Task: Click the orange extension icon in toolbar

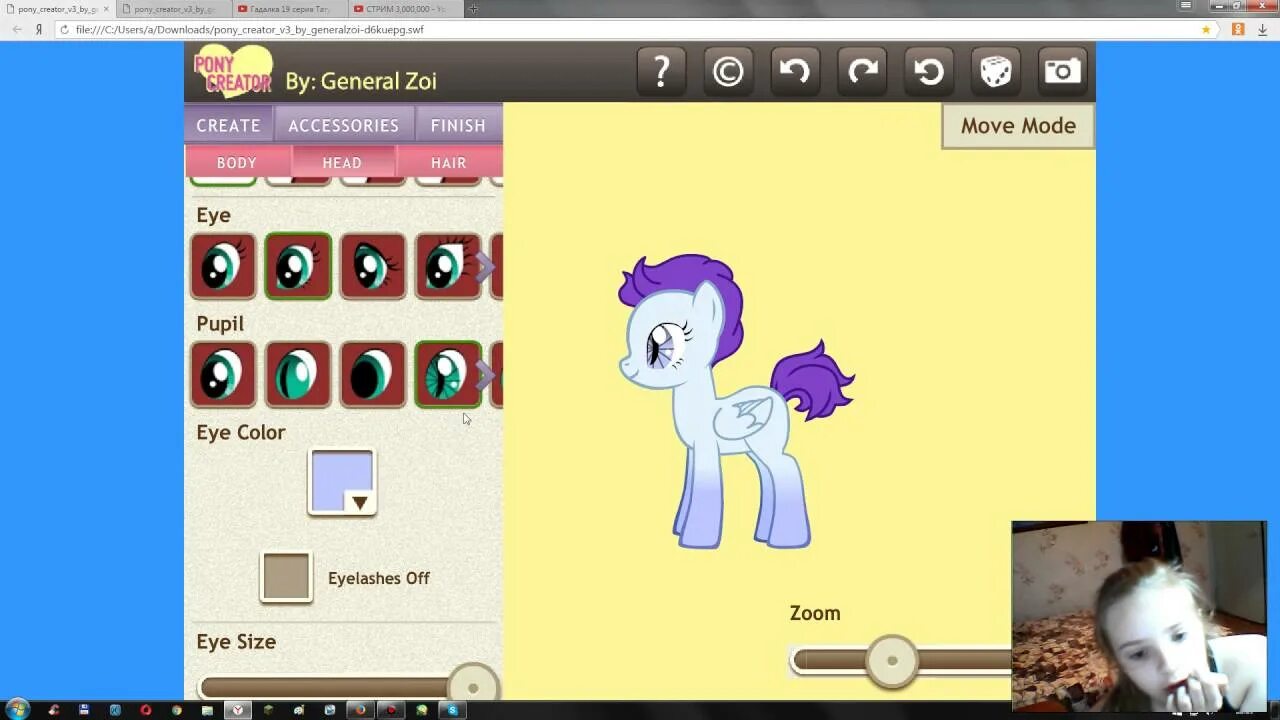Action: click(x=1238, y=30)
